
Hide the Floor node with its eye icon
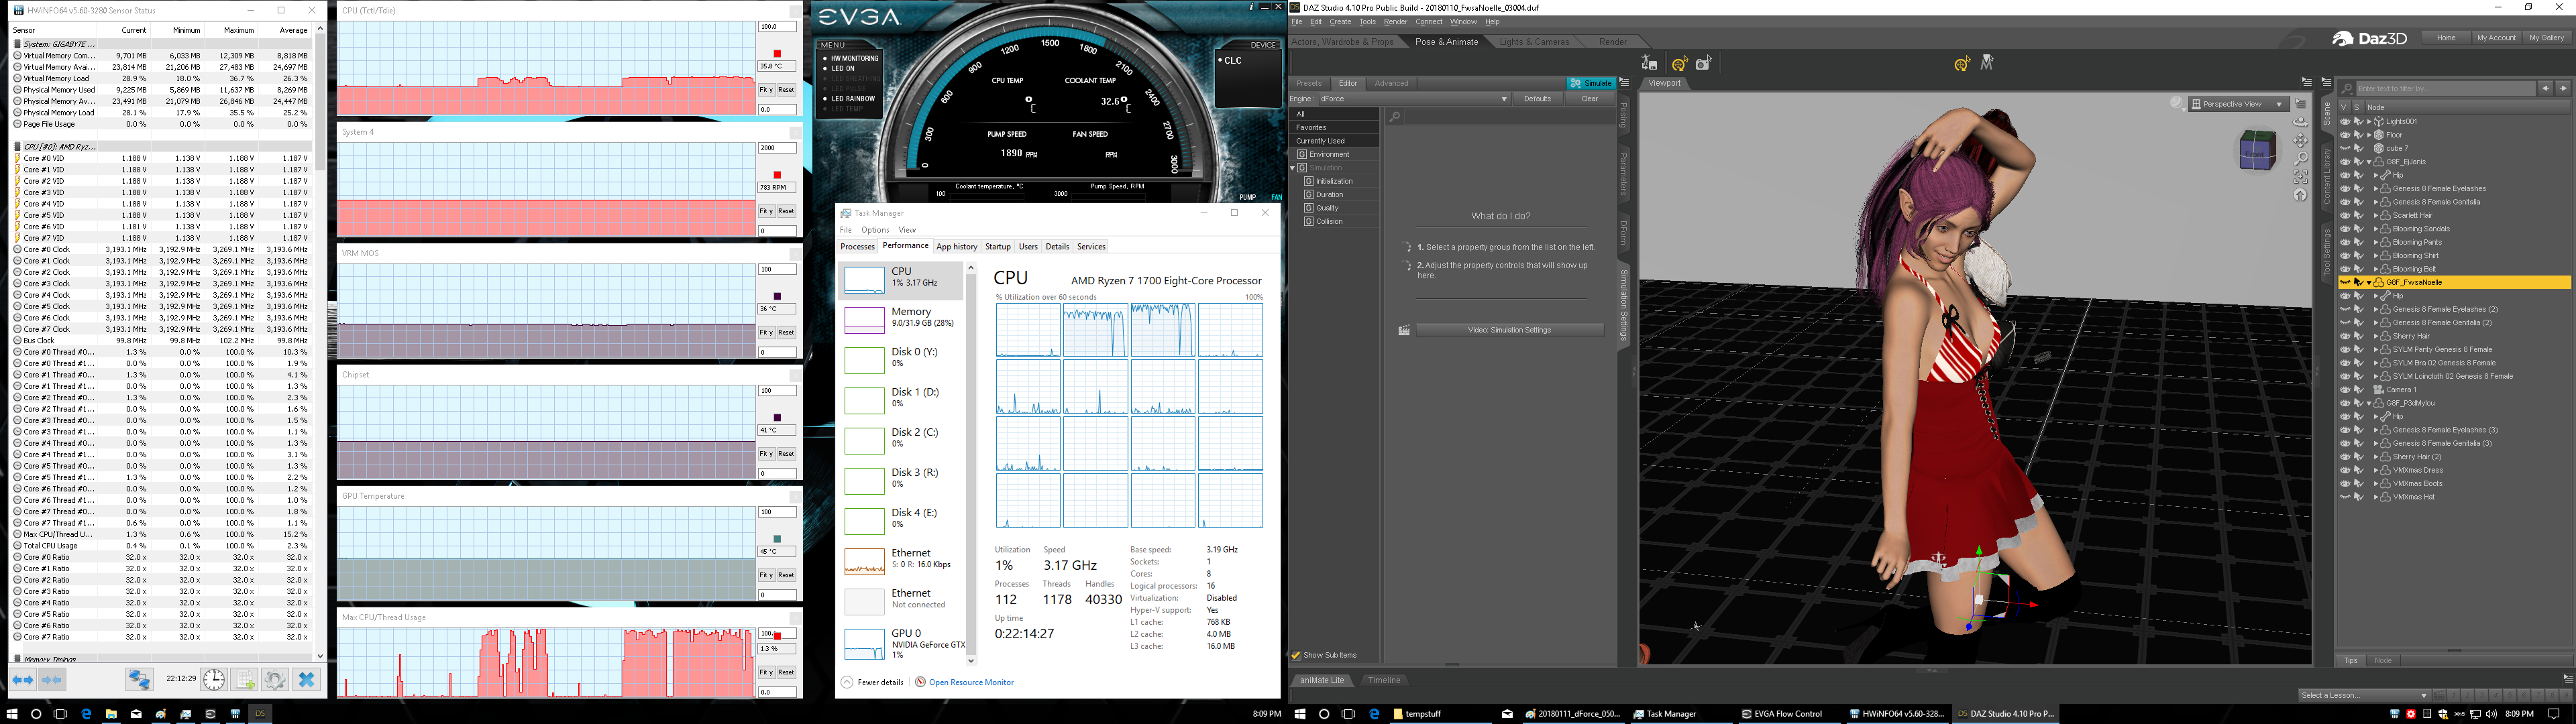2345,135
